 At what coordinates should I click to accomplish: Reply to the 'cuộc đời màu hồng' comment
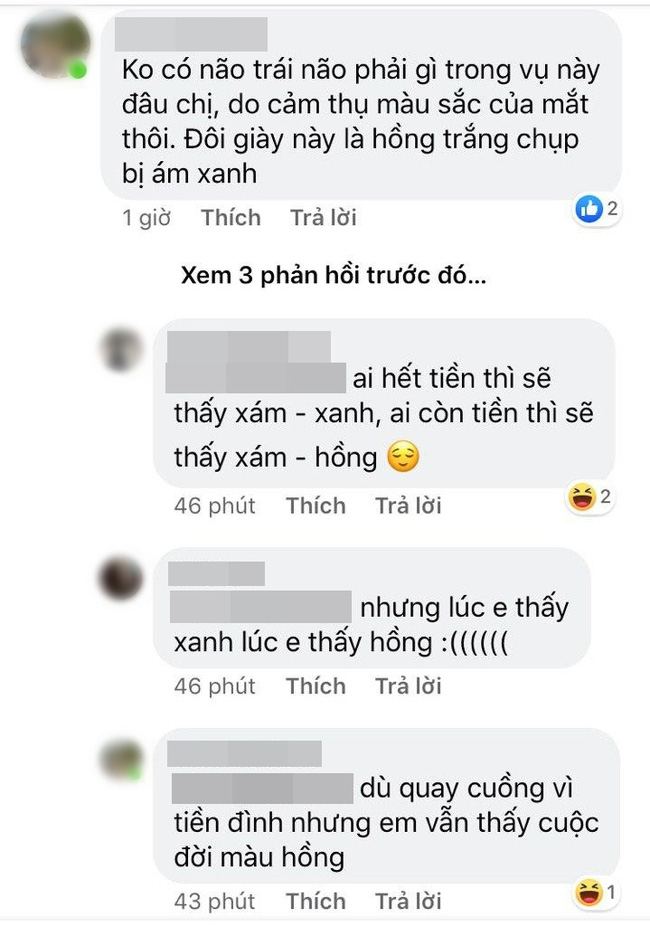[x=409, y=901]
